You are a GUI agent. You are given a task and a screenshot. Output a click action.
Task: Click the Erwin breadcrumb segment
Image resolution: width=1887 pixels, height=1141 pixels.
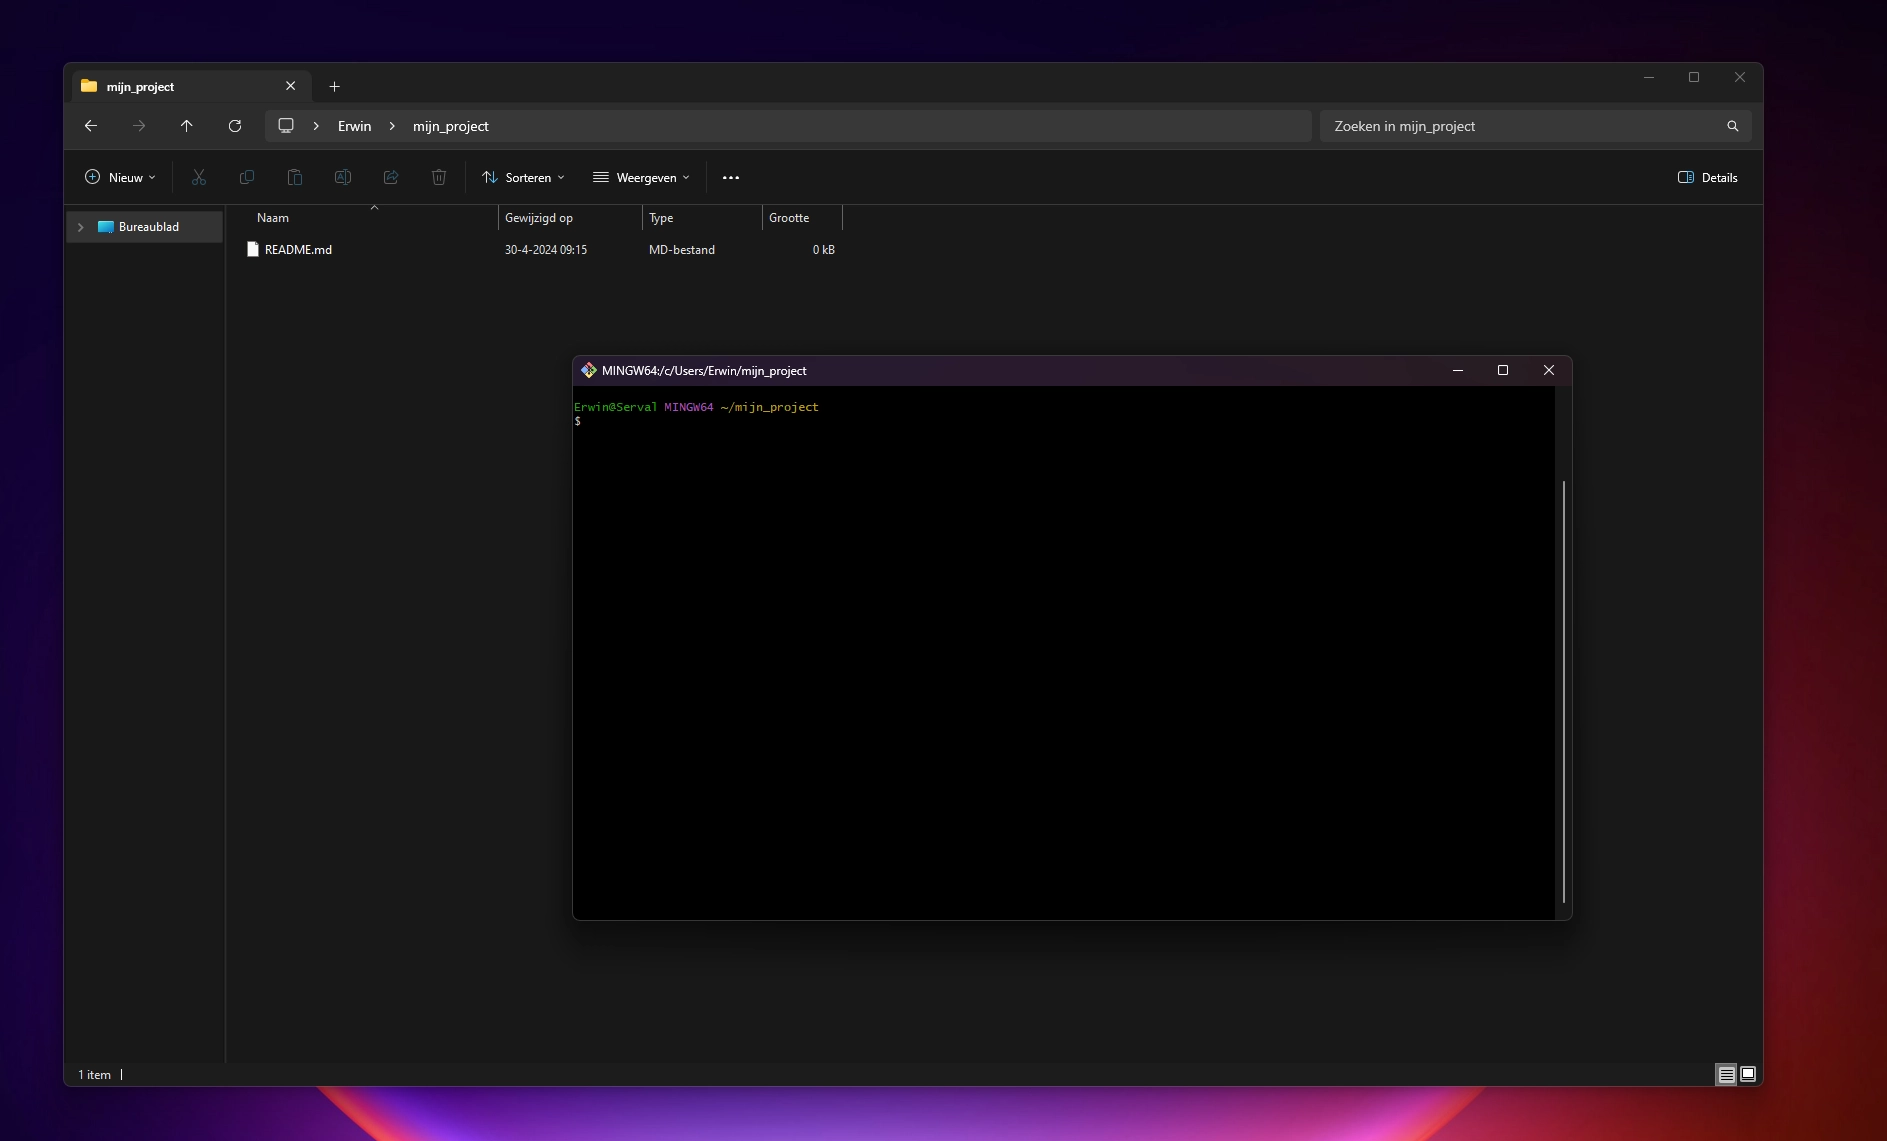point(354,126)
